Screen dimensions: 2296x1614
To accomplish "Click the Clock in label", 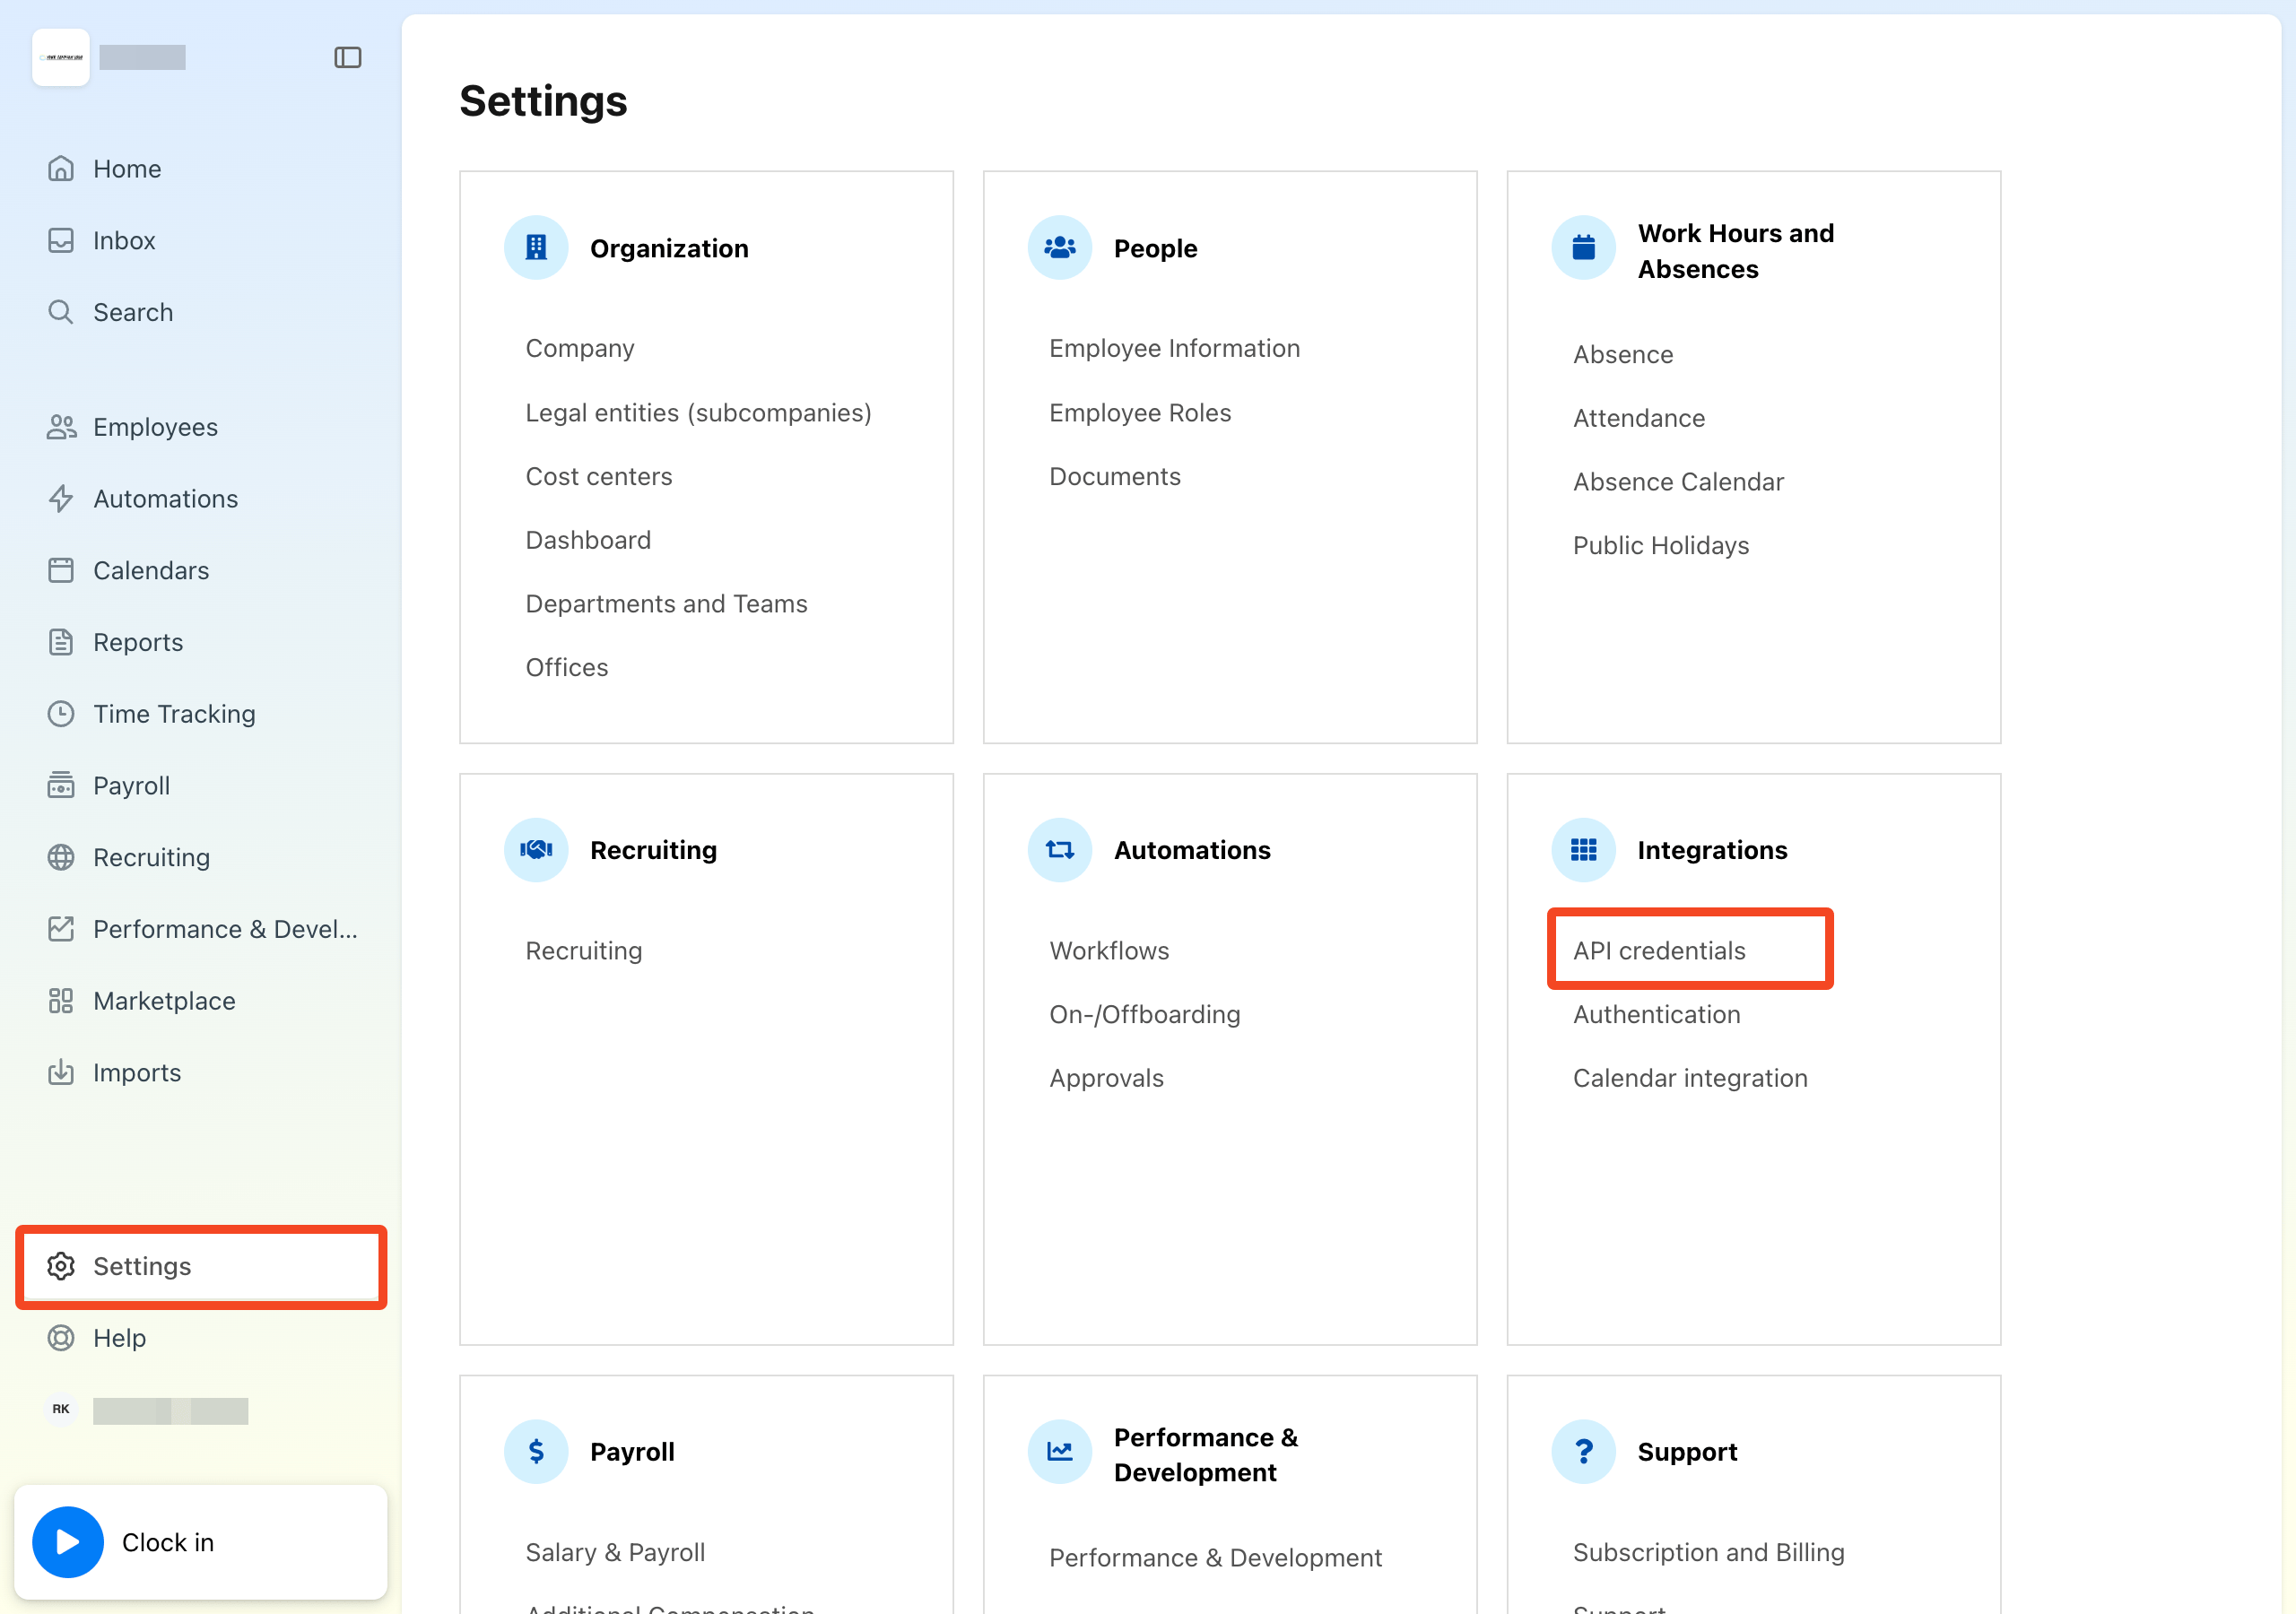I will (x=168, y=1542).
